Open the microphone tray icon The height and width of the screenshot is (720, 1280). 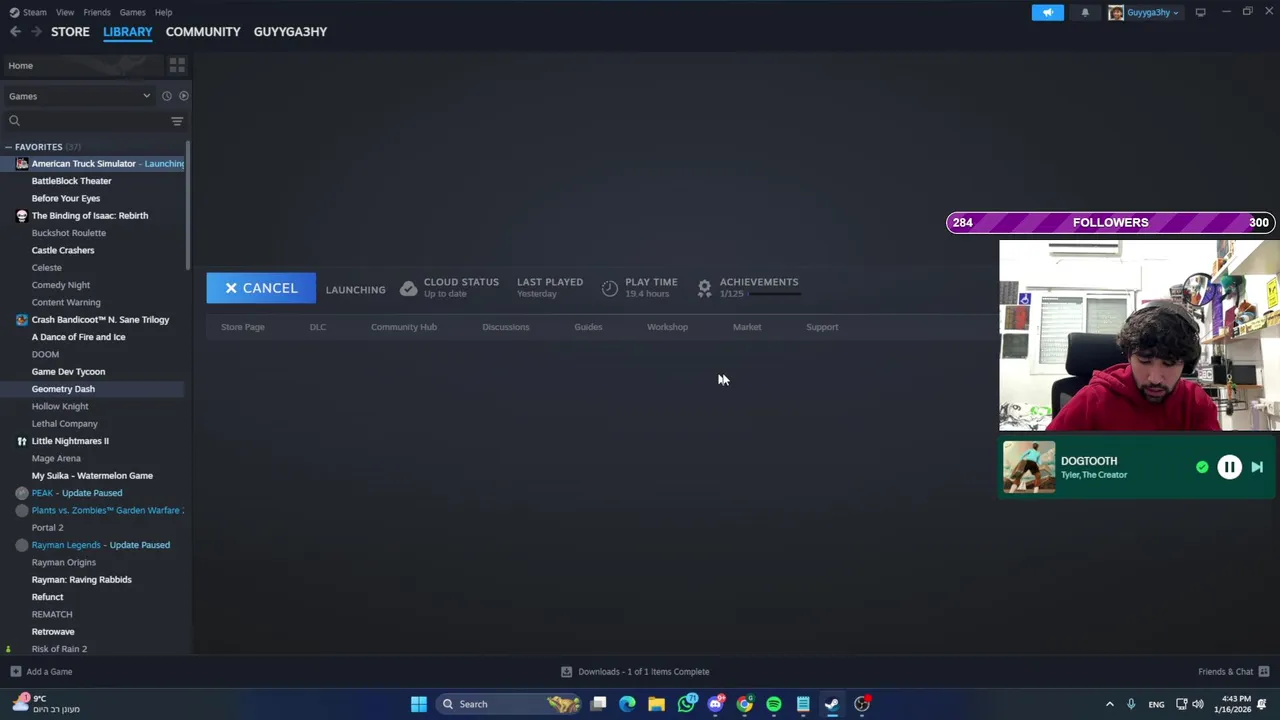pos(1131,704)
